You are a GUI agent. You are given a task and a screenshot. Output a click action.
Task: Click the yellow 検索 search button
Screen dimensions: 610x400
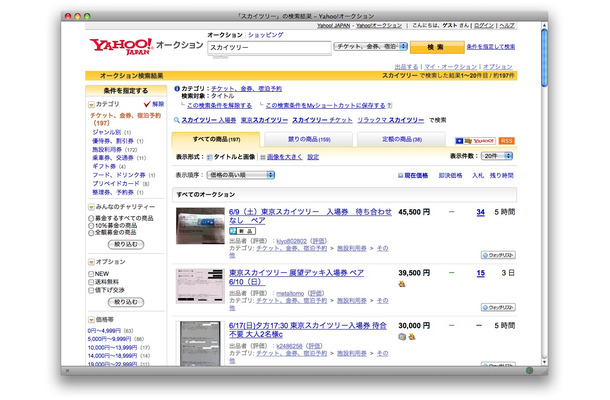437,47
